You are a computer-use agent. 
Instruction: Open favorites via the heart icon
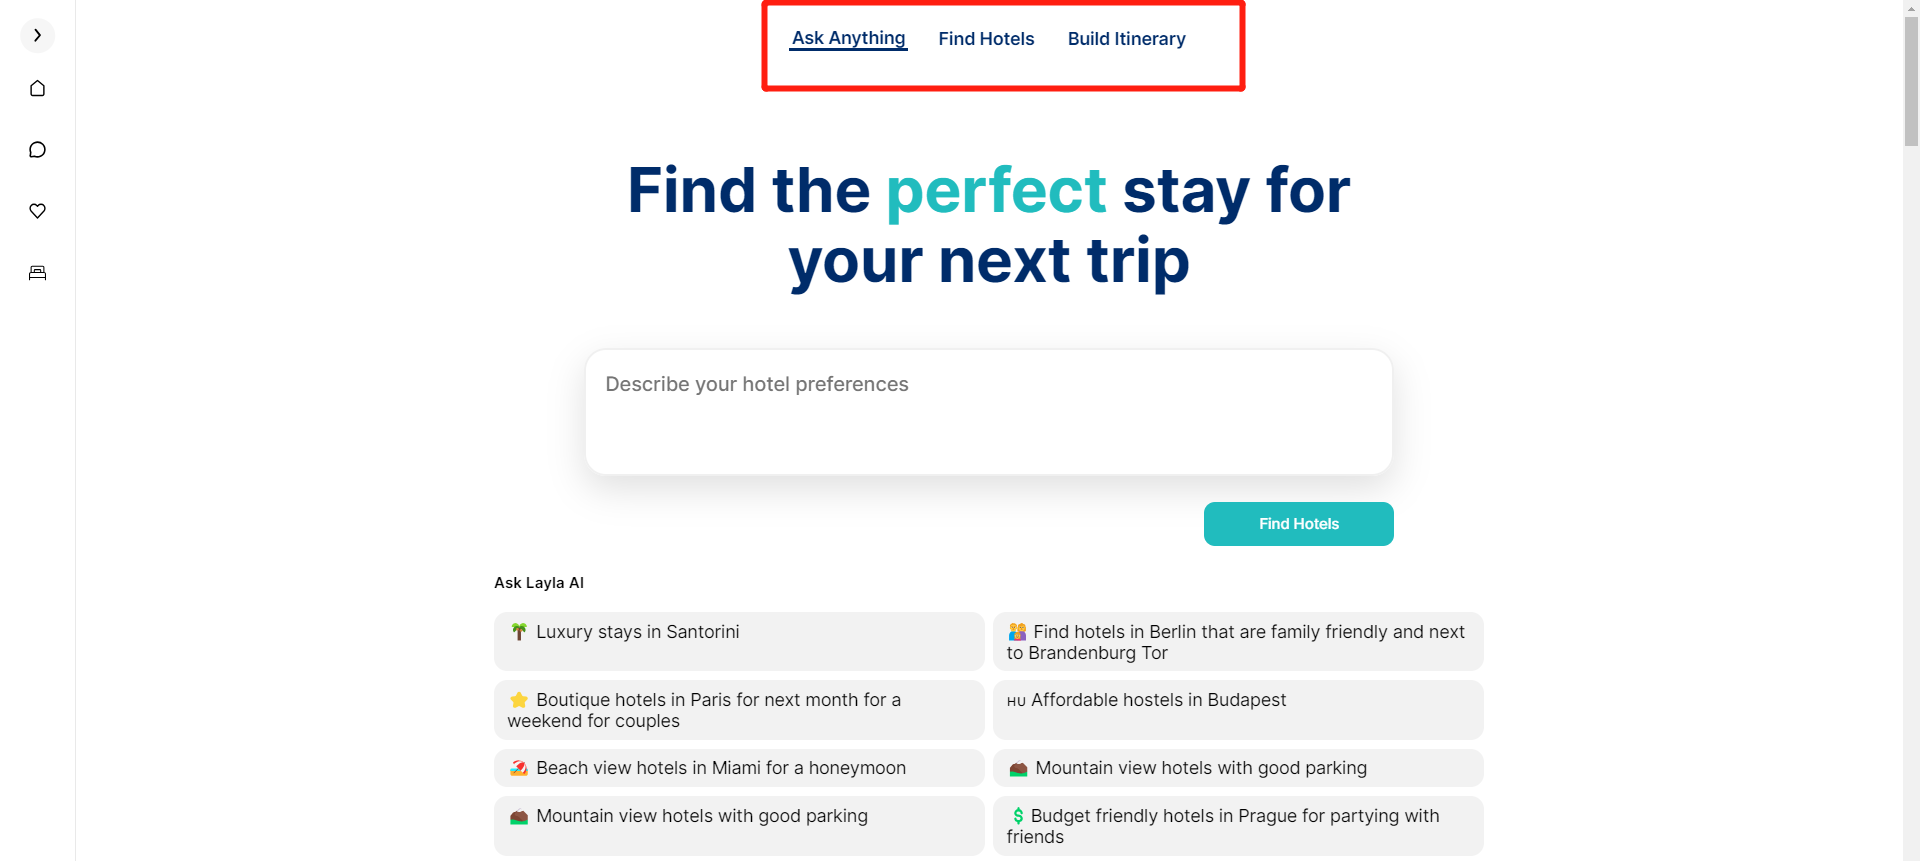tap(37, 211)
